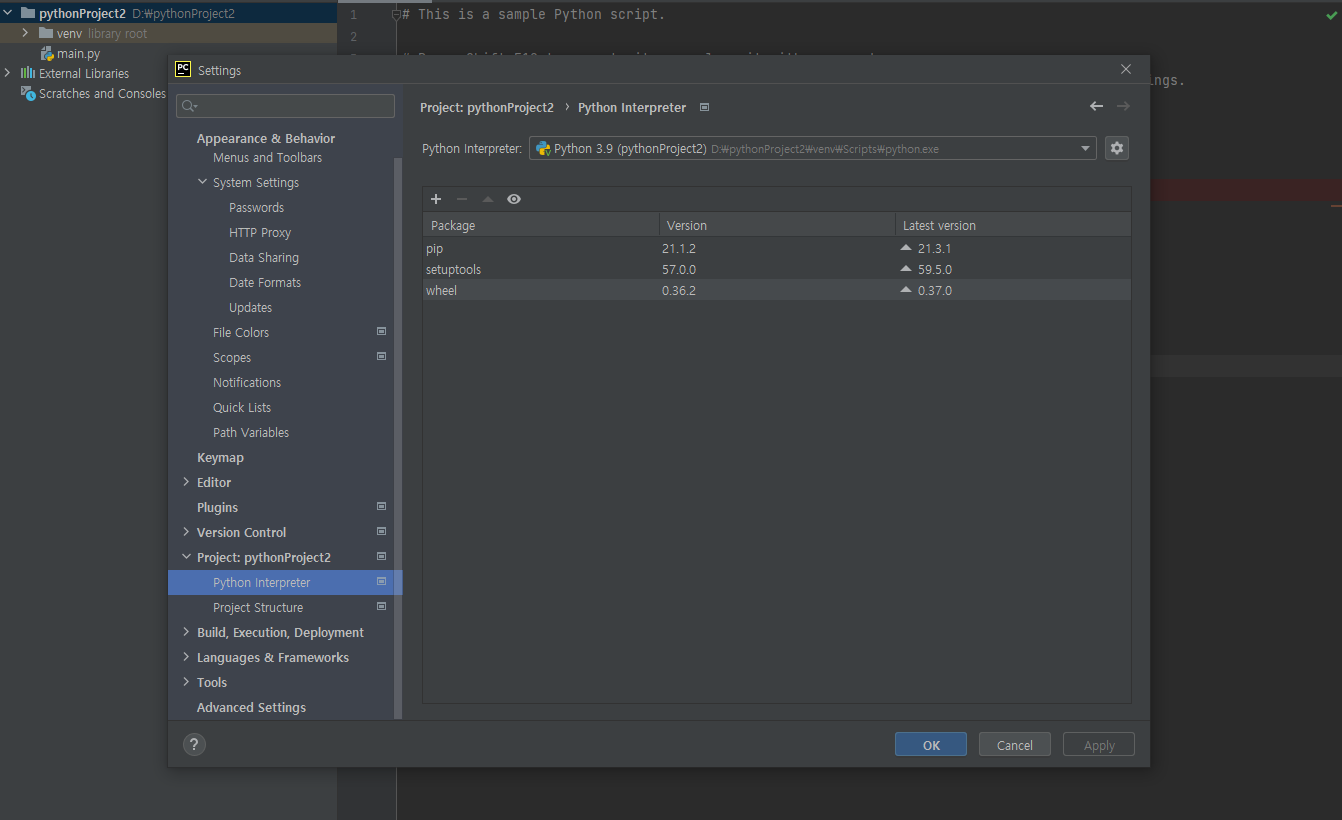Image resolution: width=1342 pixels, height=820 pixels.
Task: Click project-level icon beside Scopes
Action: coord(381,356)
